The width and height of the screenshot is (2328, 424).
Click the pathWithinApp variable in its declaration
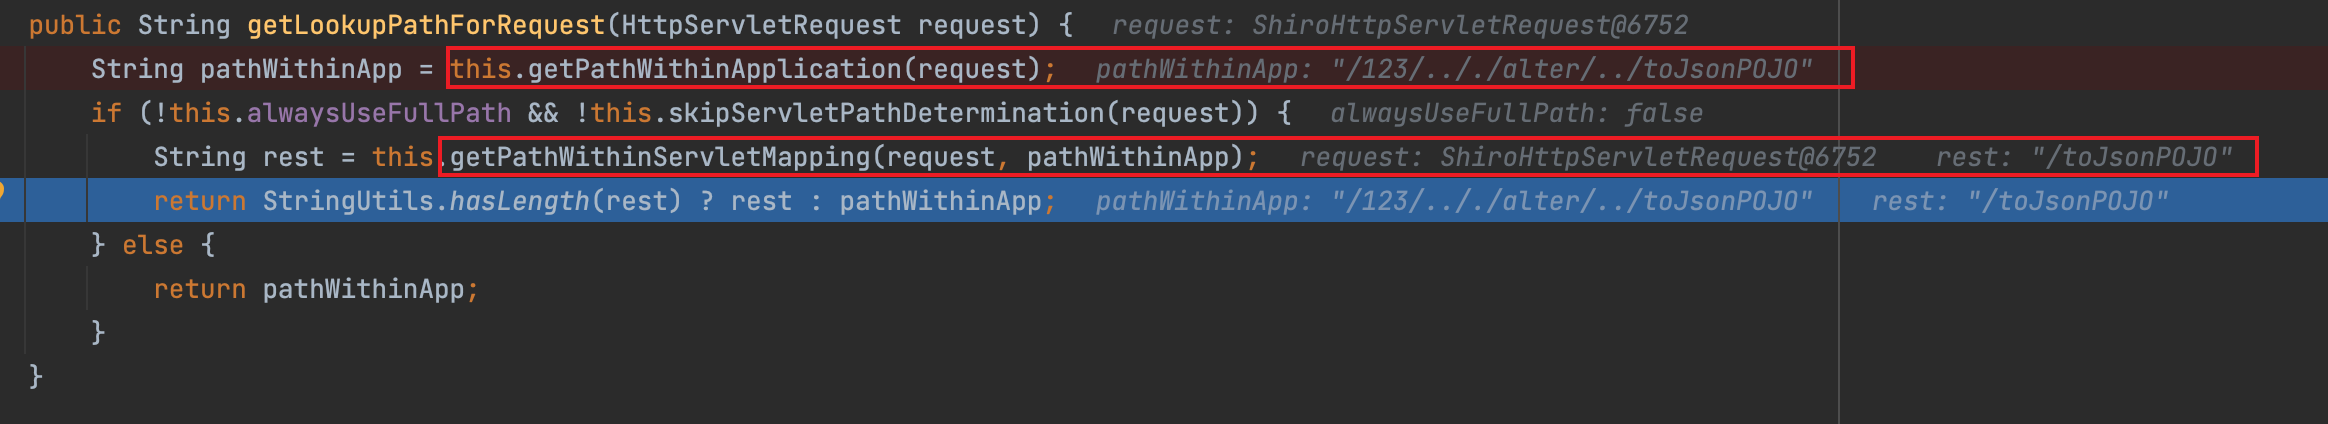(x=300, y=69)
